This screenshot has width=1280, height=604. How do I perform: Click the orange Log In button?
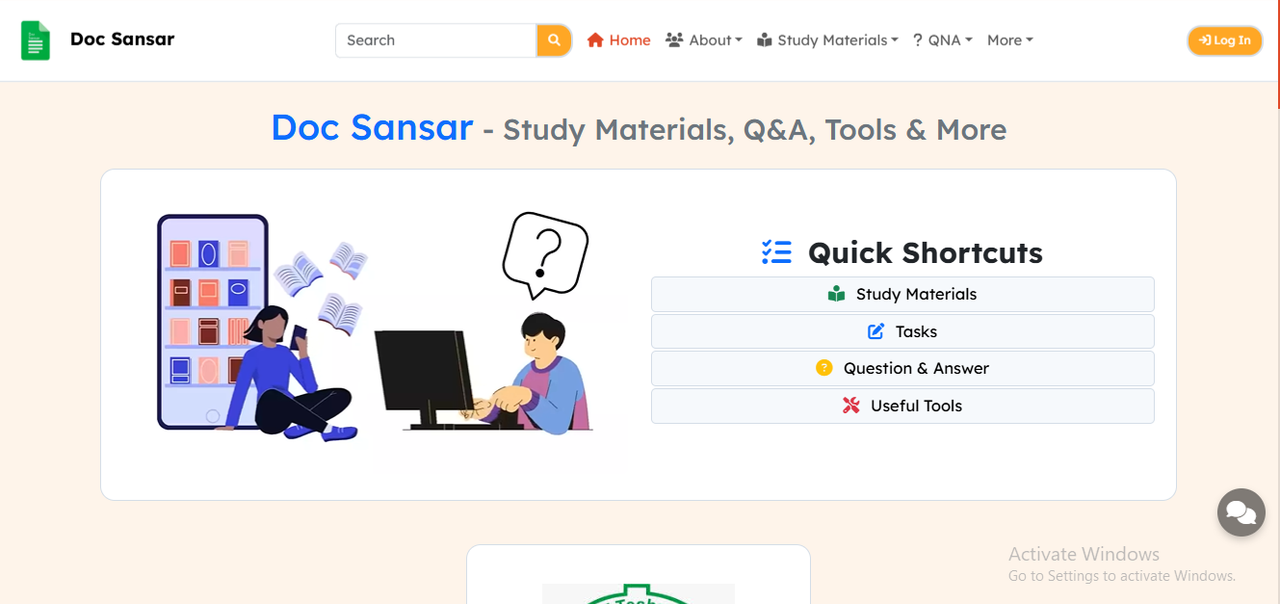pyautogui.click(x=1225, y=40)
